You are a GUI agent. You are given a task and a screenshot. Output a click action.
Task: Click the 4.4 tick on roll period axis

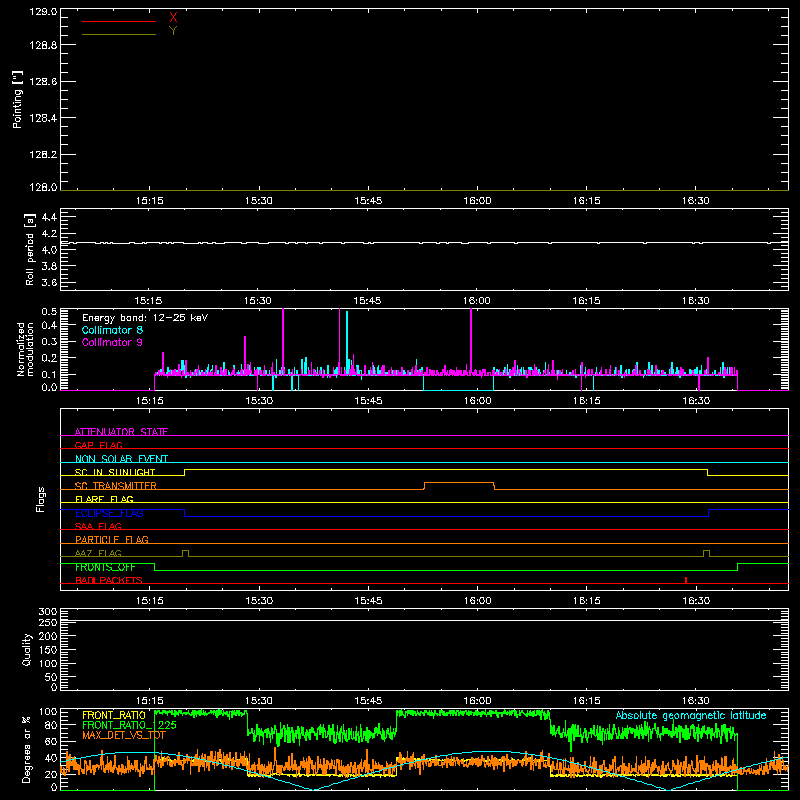click(x=49, y=217)
